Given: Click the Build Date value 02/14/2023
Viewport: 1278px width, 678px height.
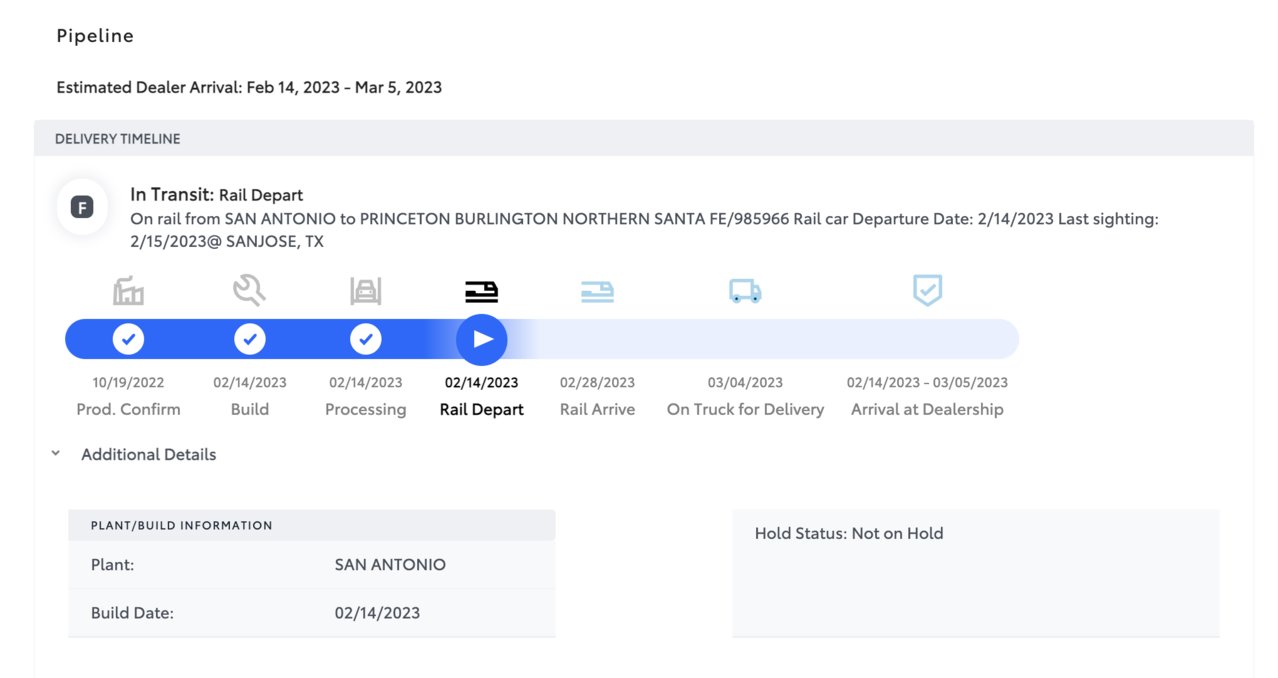Looking at the screenshot, I should click(377, 613).
